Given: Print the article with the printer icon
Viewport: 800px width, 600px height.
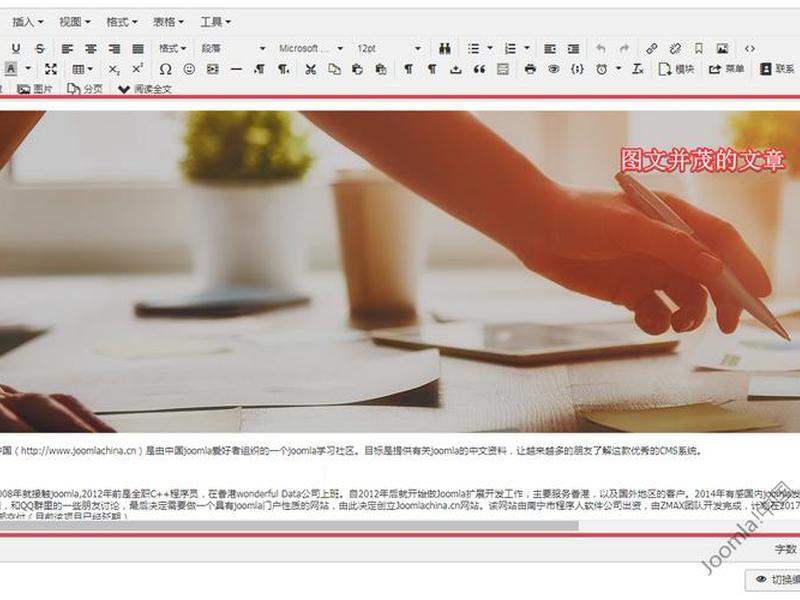Looking at the screenshot, I should [530, 69].
